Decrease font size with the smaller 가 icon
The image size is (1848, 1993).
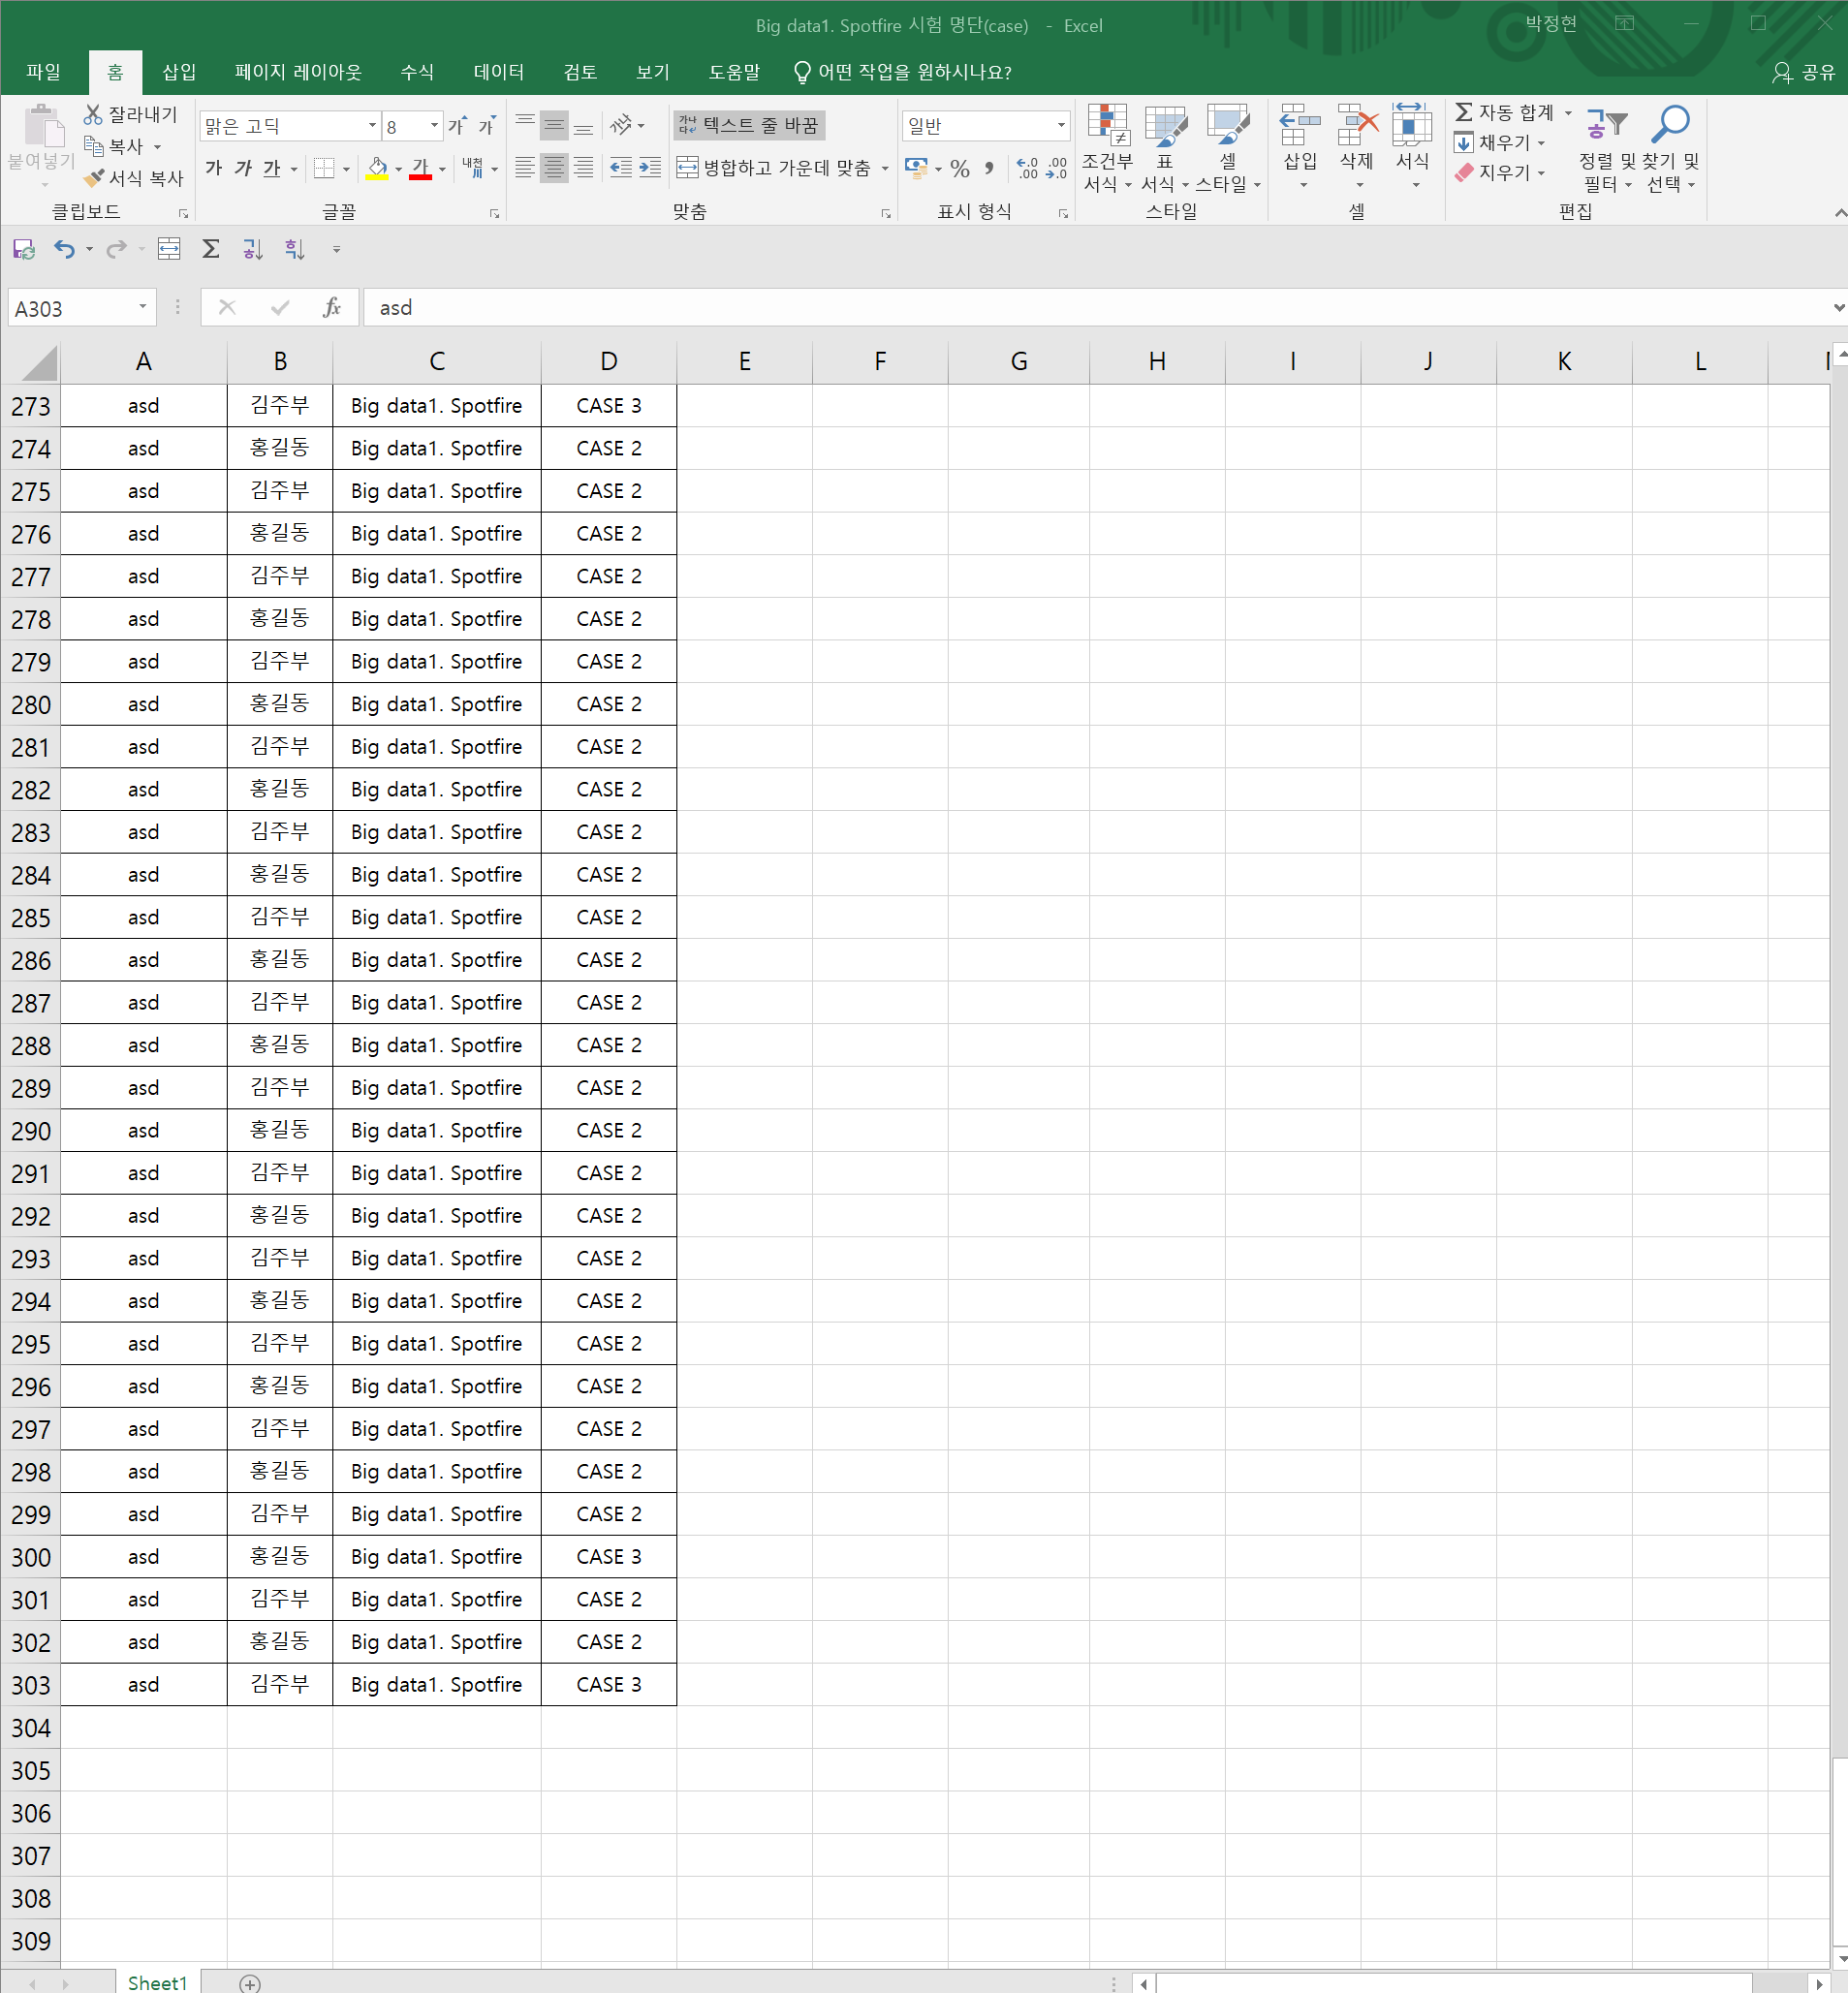coord(486,126)
